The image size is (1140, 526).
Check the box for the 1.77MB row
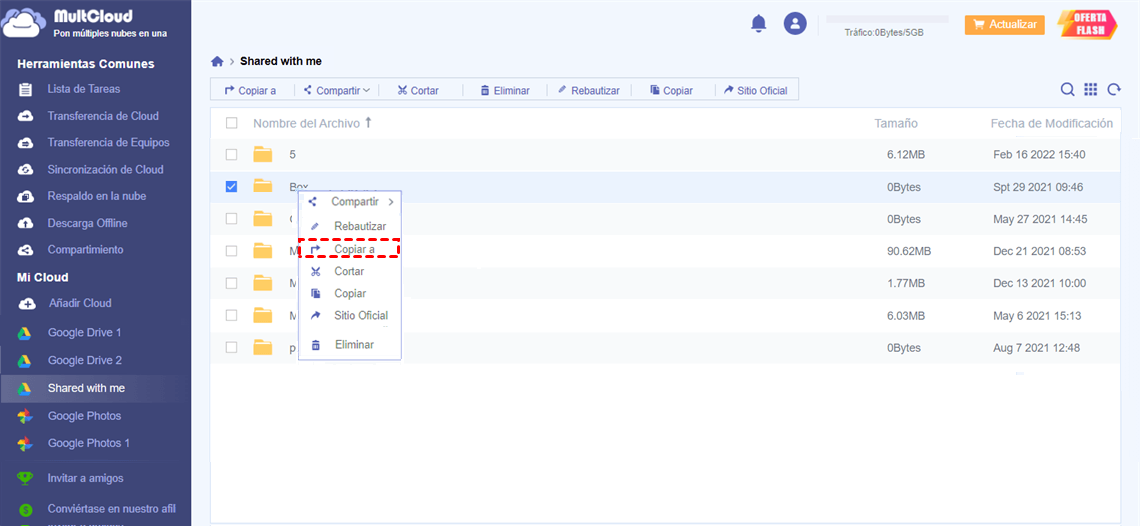tap(231, 283)
